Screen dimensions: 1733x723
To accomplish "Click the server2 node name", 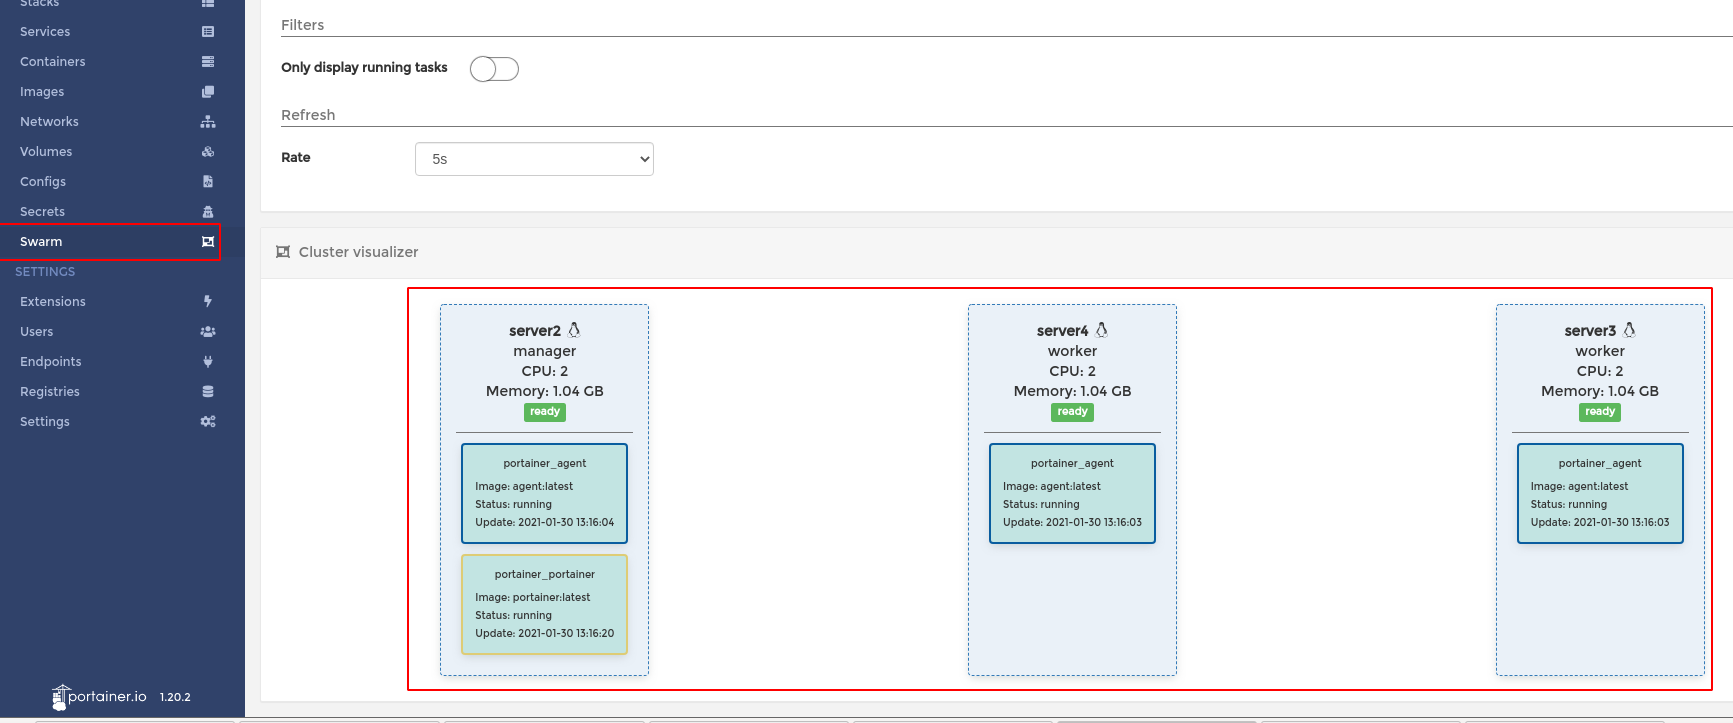I will click(535, 331).
